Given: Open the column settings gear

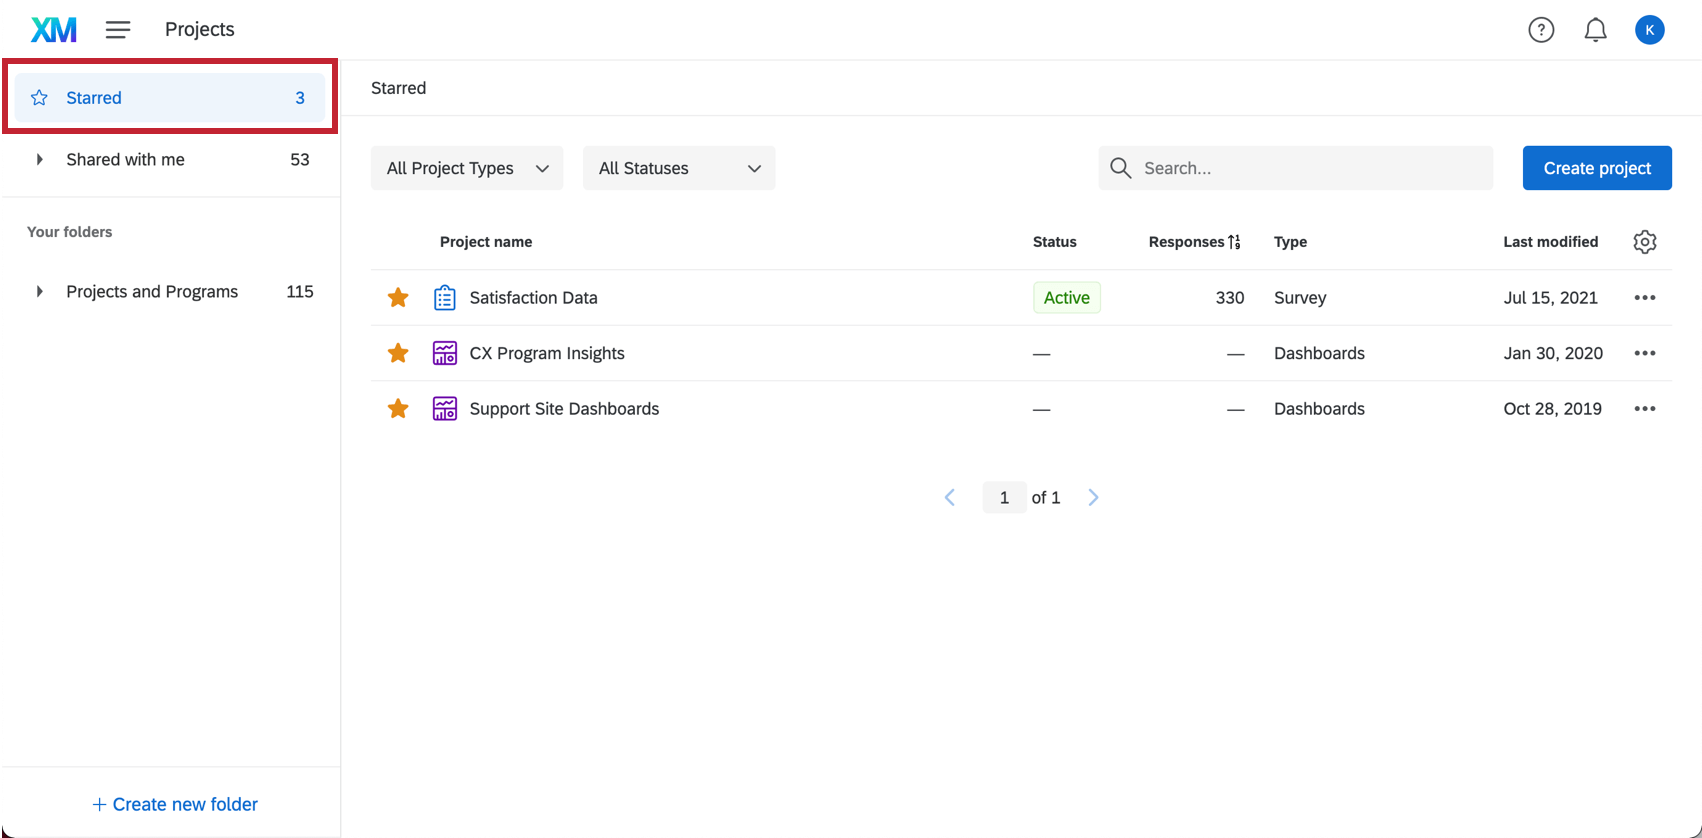Looking at the screenshot, I should (x=1644, y=242).
